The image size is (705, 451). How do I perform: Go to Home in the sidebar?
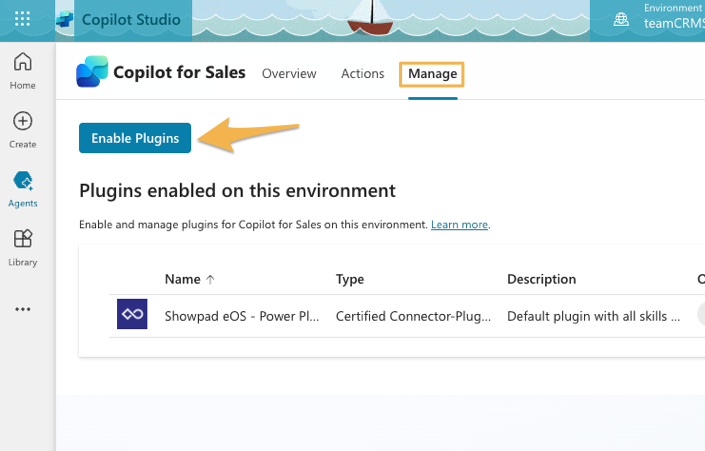pos(22,71)
